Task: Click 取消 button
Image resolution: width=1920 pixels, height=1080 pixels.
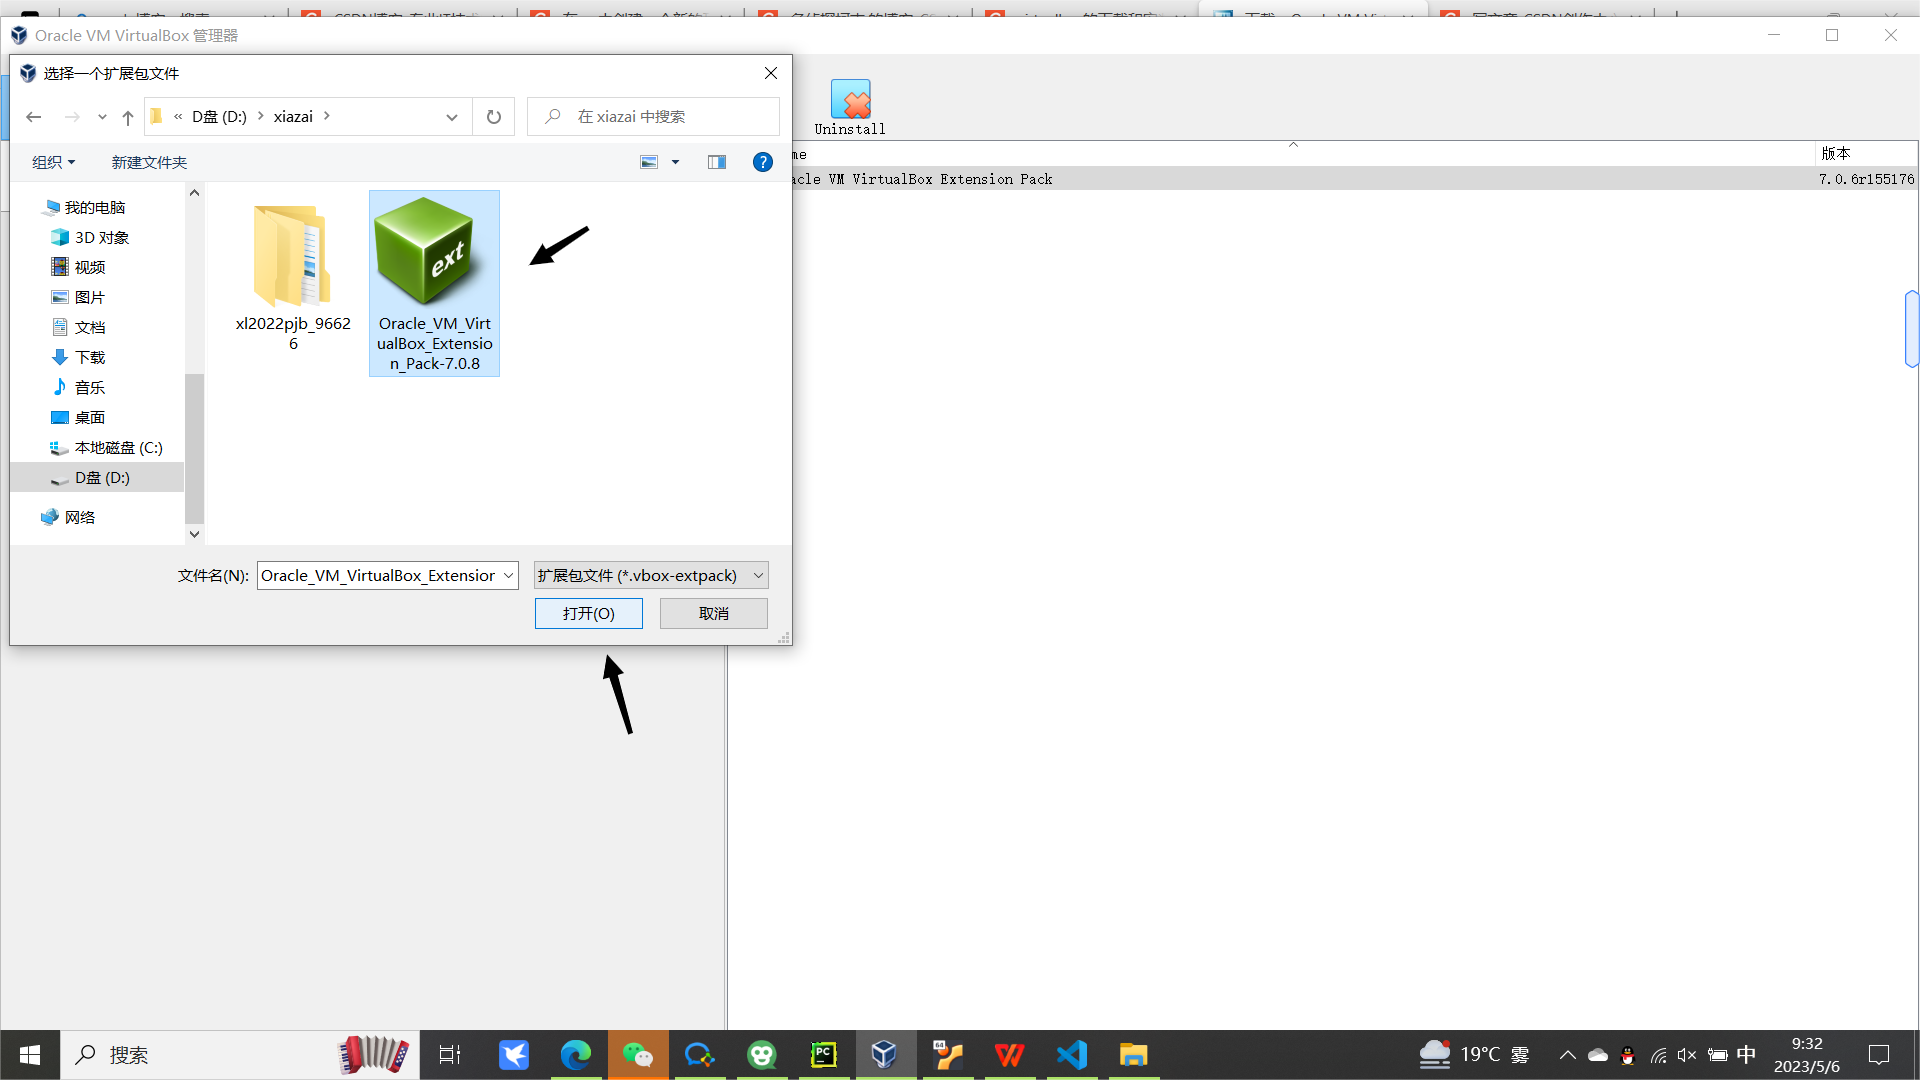Action: point(714,613)
